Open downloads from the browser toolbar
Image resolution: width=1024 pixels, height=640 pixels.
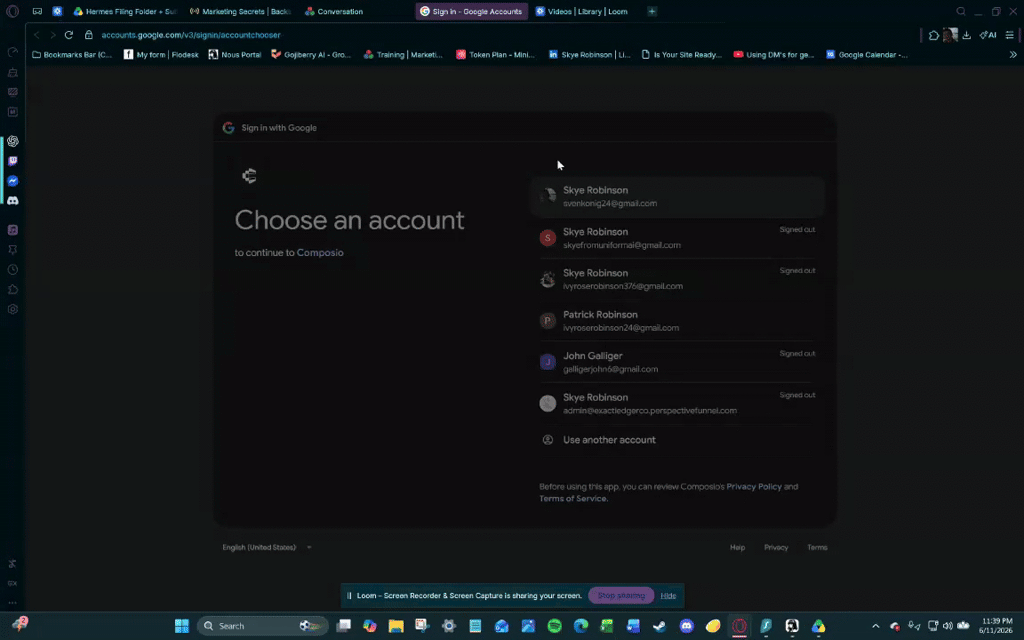(x=967, y=35)
